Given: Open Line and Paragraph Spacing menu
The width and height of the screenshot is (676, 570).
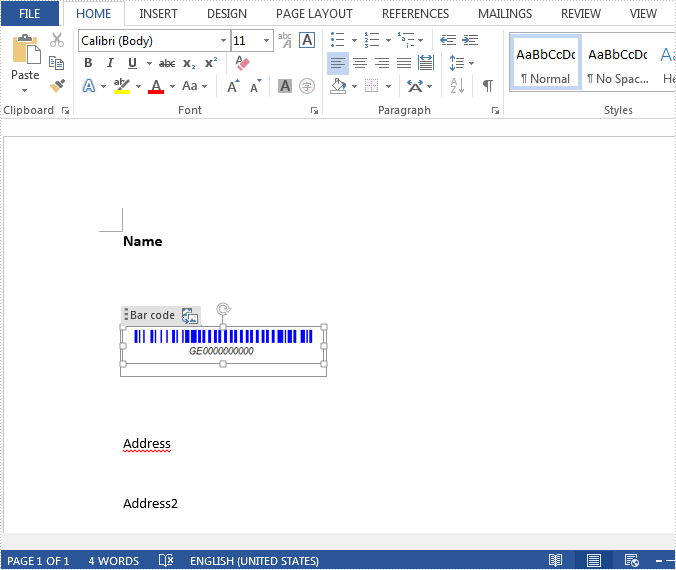Looking at the screenshot, I should 462,63.
